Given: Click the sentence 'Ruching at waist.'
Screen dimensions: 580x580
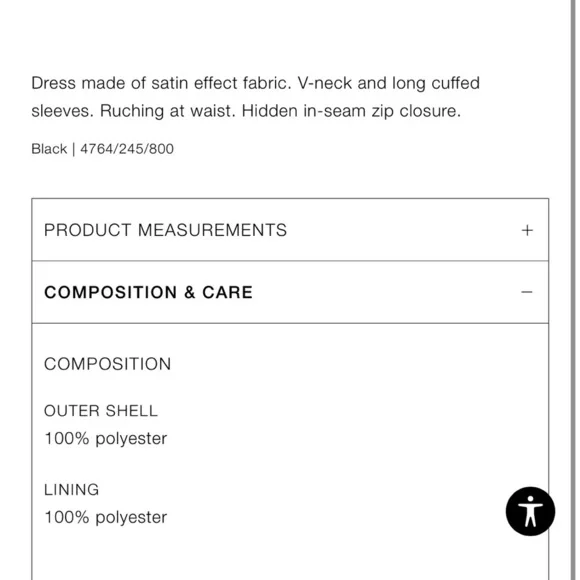Looking at the screenshot, I should [x=168, y=111].
